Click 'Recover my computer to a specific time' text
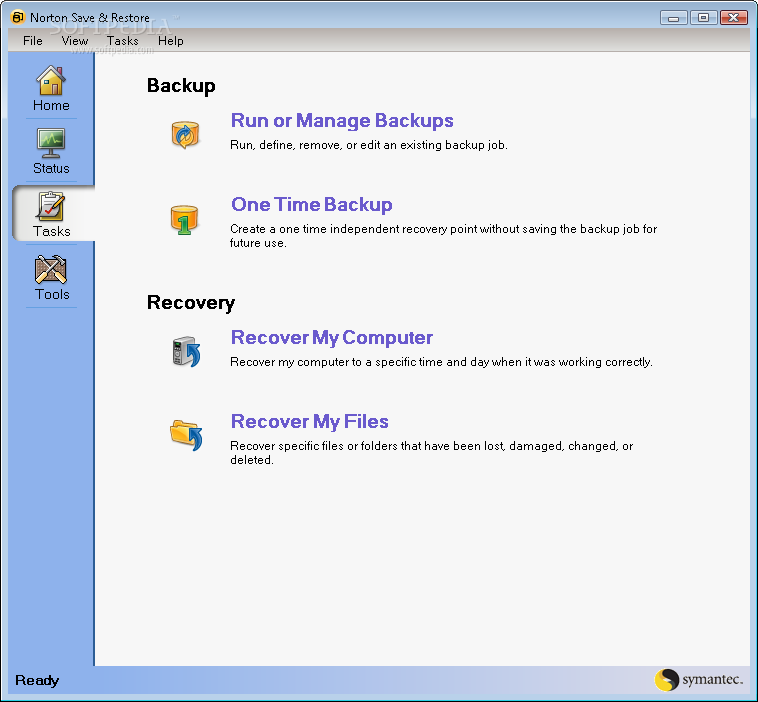Viewport: 758px width, 702px height. tap(441, 362)
